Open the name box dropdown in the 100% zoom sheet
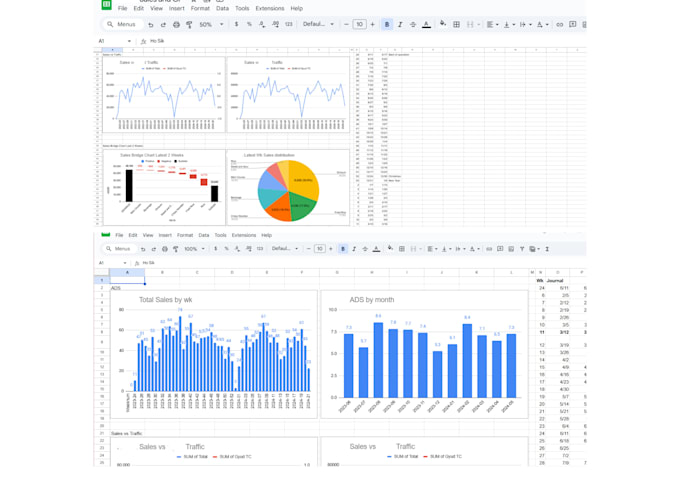 [125, 263]
